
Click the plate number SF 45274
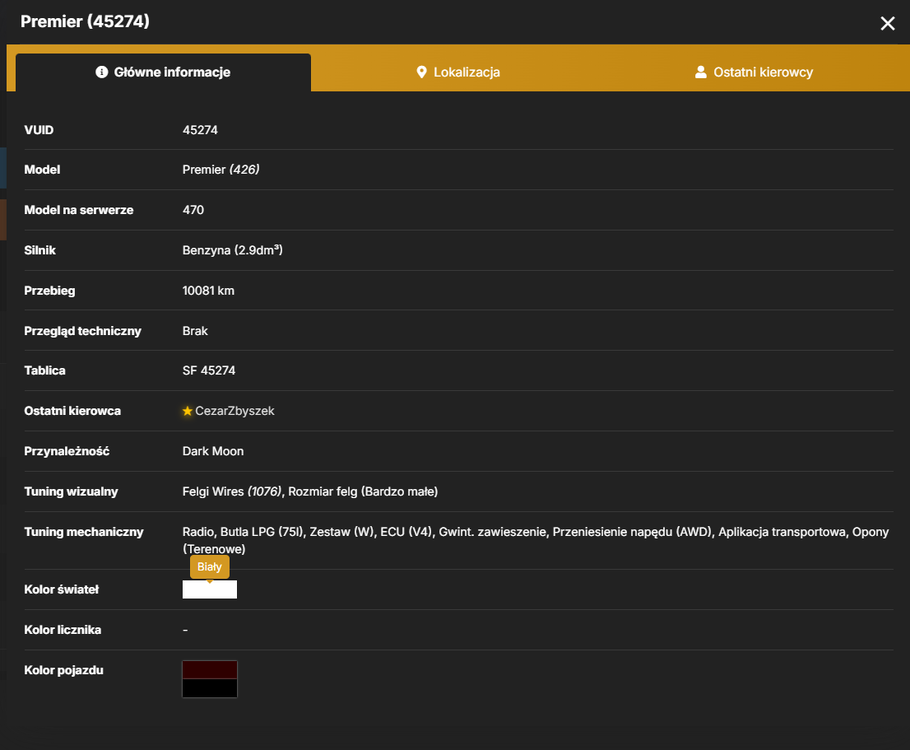(209, 370)
